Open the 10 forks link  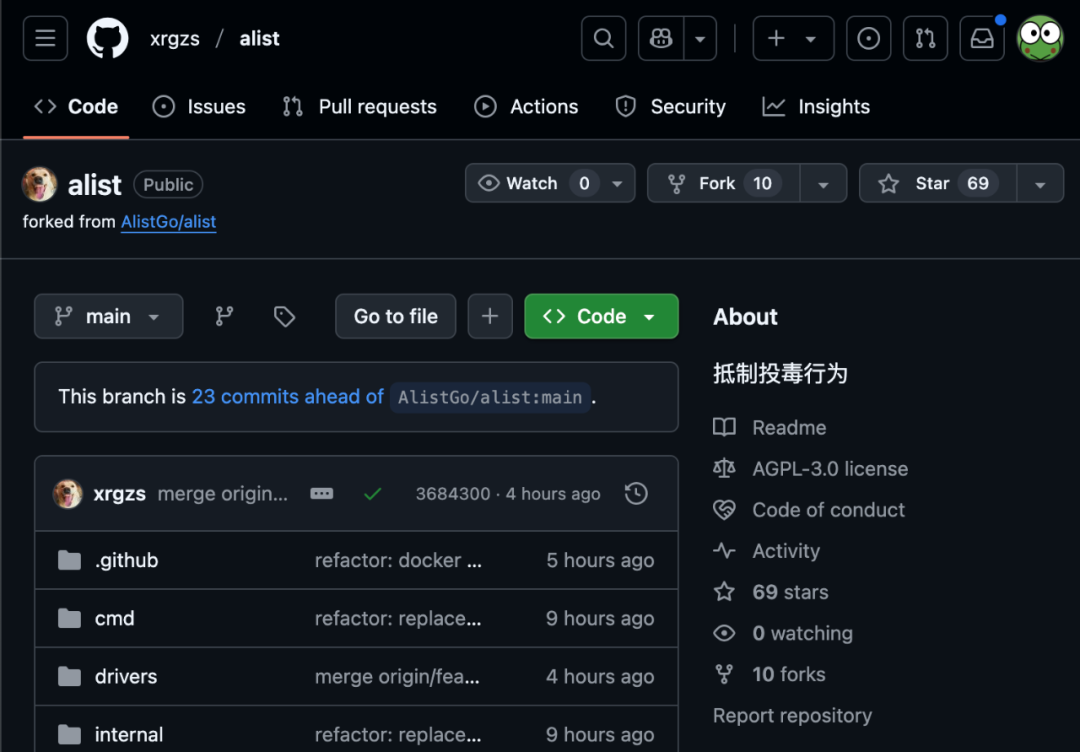tap(789, 674)
